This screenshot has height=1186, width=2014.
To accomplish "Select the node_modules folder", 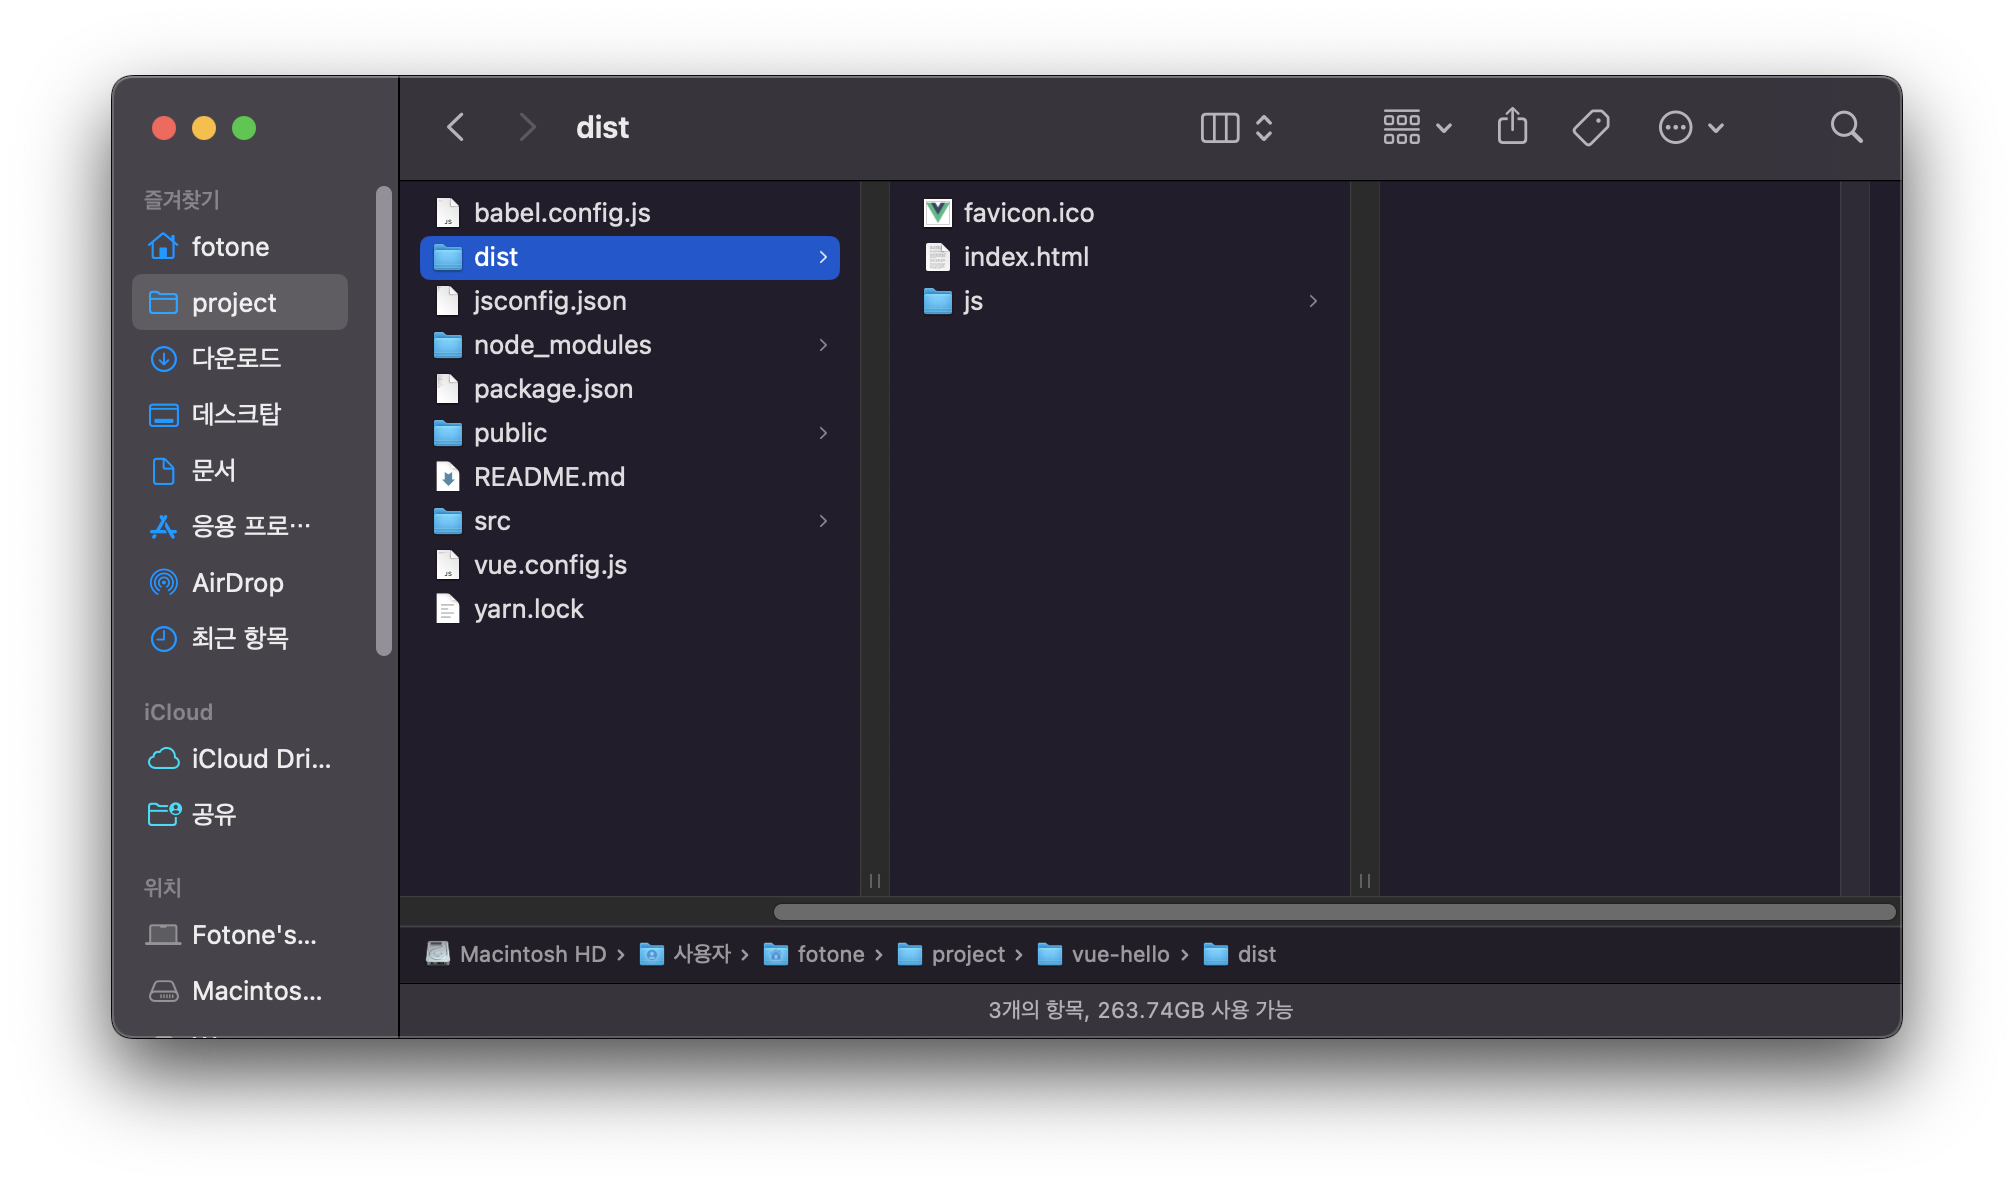I will (x=630, y=345).
